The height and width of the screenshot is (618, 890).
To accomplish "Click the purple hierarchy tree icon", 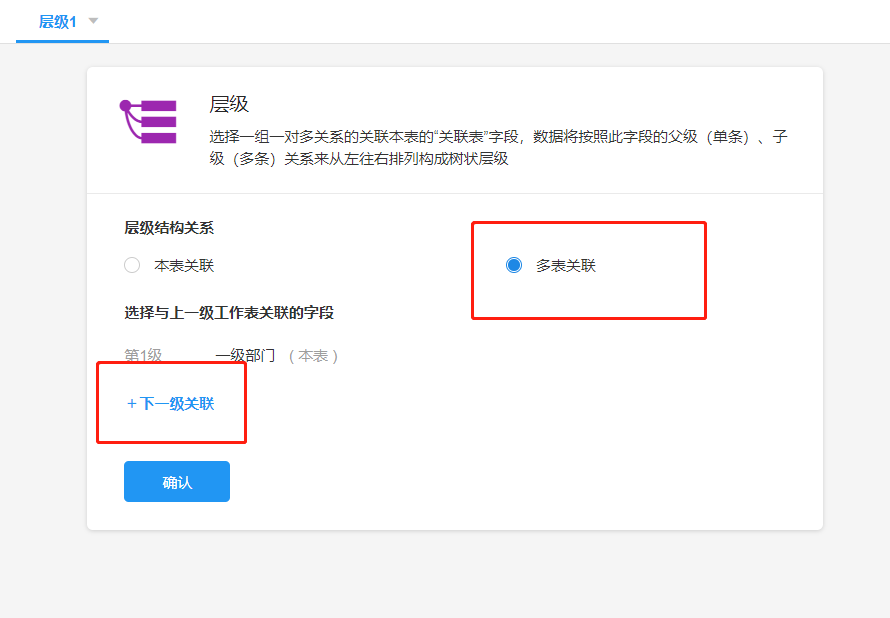I will [x=149, y=122].
